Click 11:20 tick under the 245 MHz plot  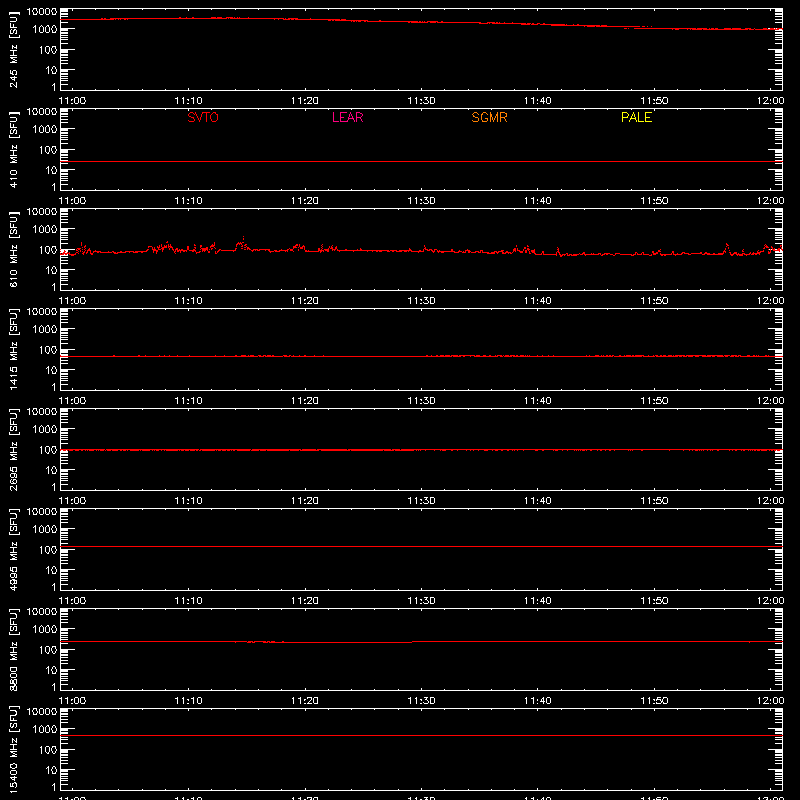(x=305, y=101)
